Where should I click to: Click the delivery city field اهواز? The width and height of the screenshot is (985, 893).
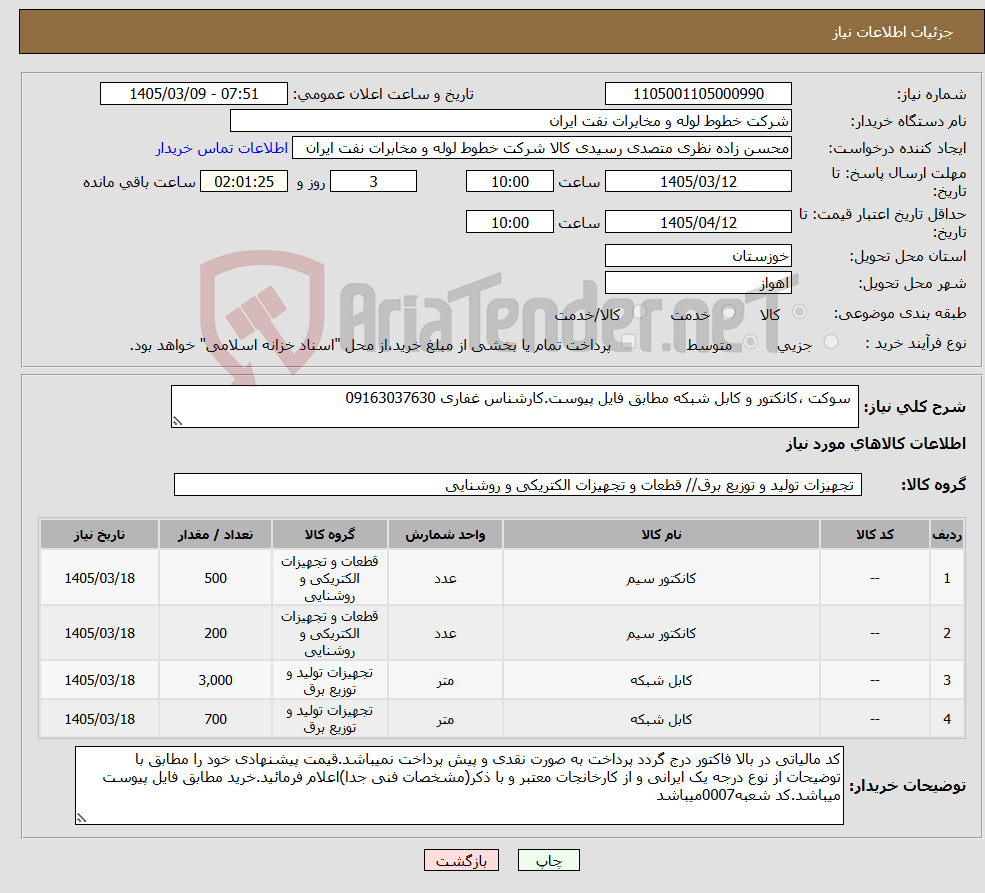pos(698,283)
